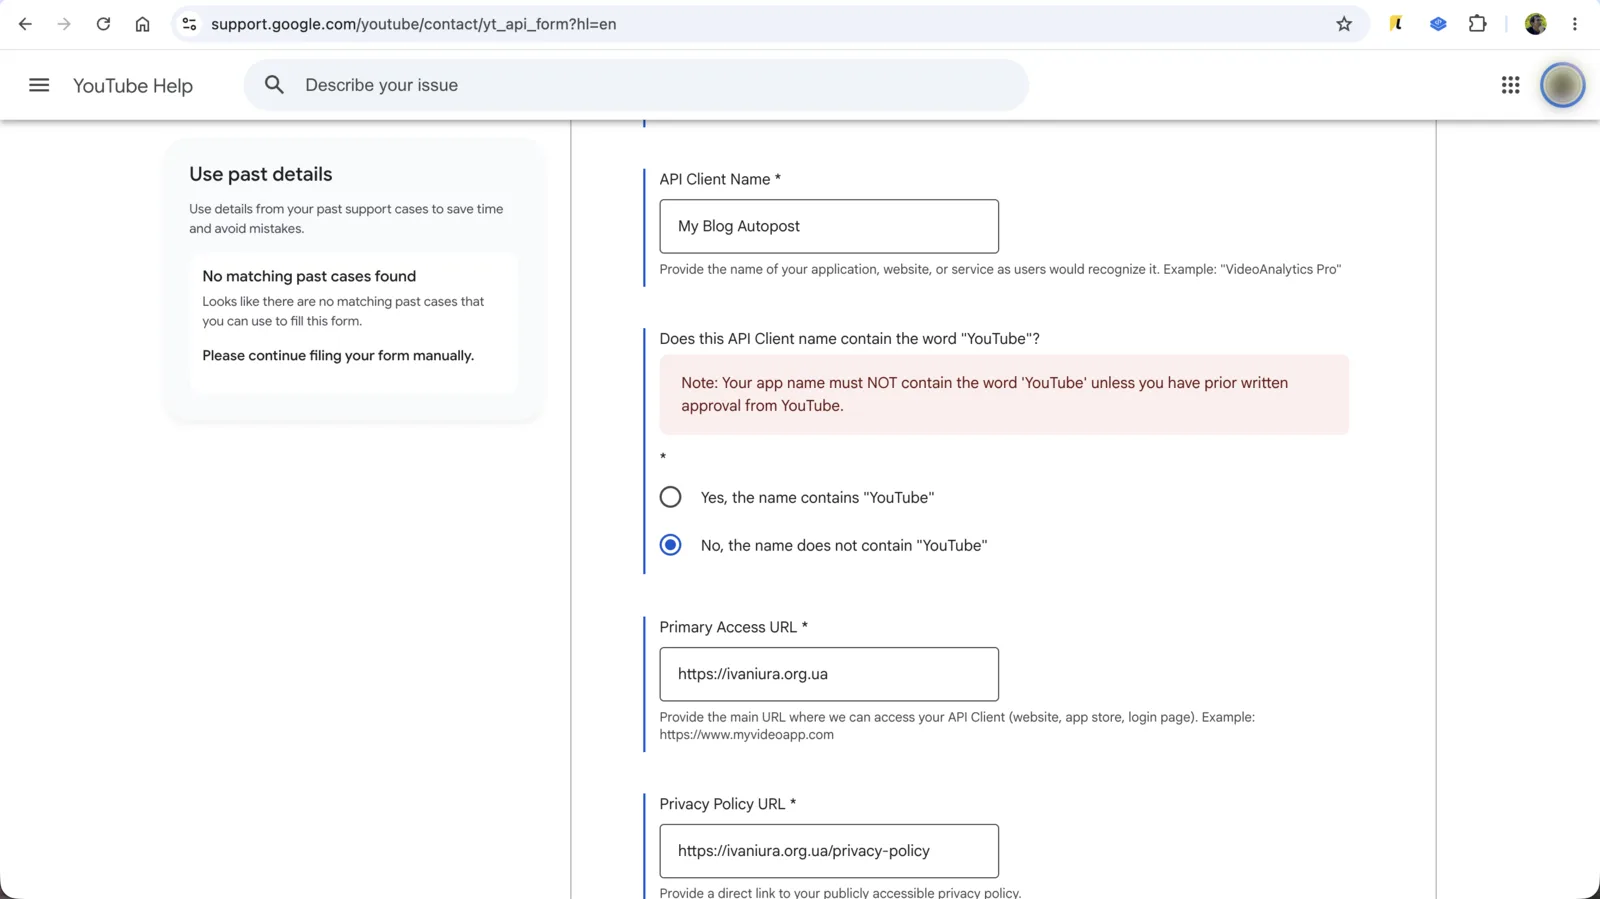This screenshot has height=899, width=1600.
Task: Focus the "Describe your issue" search box
Action: 636,85
